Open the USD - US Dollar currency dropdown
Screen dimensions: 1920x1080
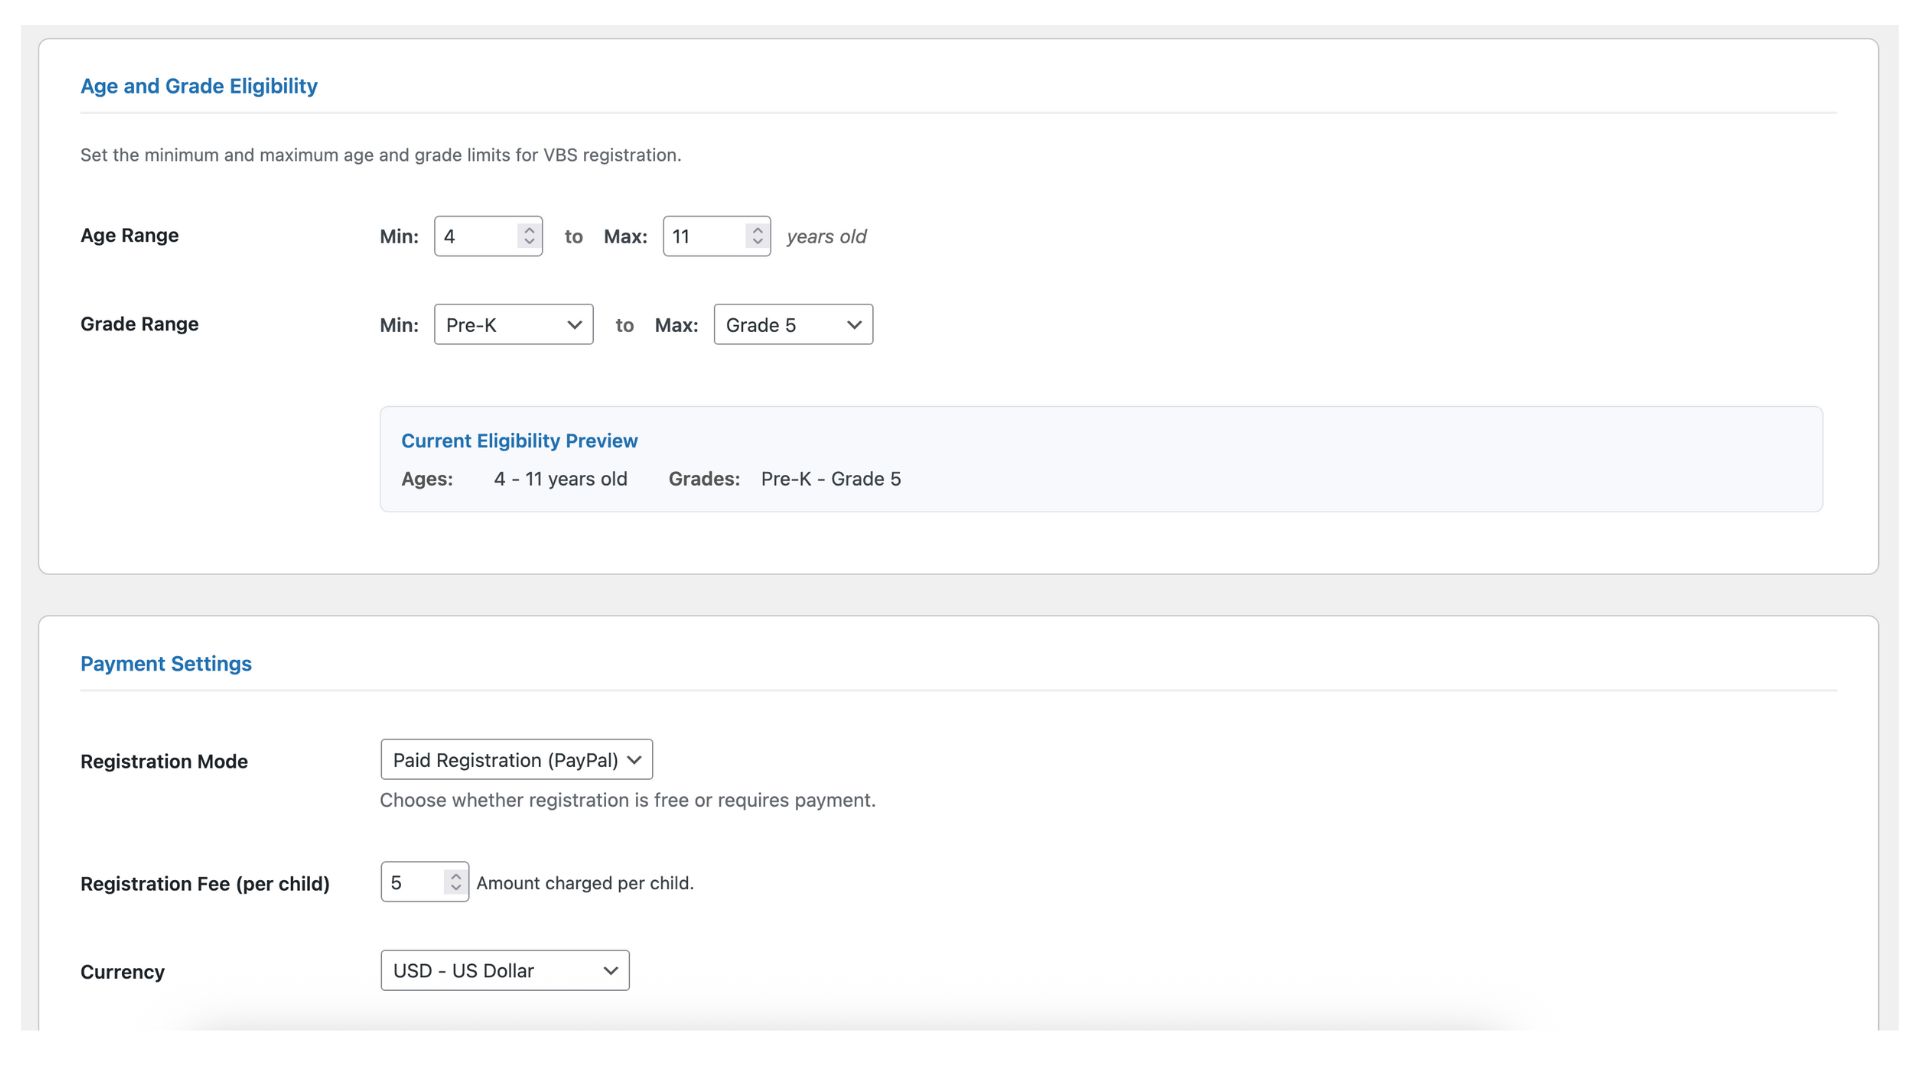(x=504, y=971)
